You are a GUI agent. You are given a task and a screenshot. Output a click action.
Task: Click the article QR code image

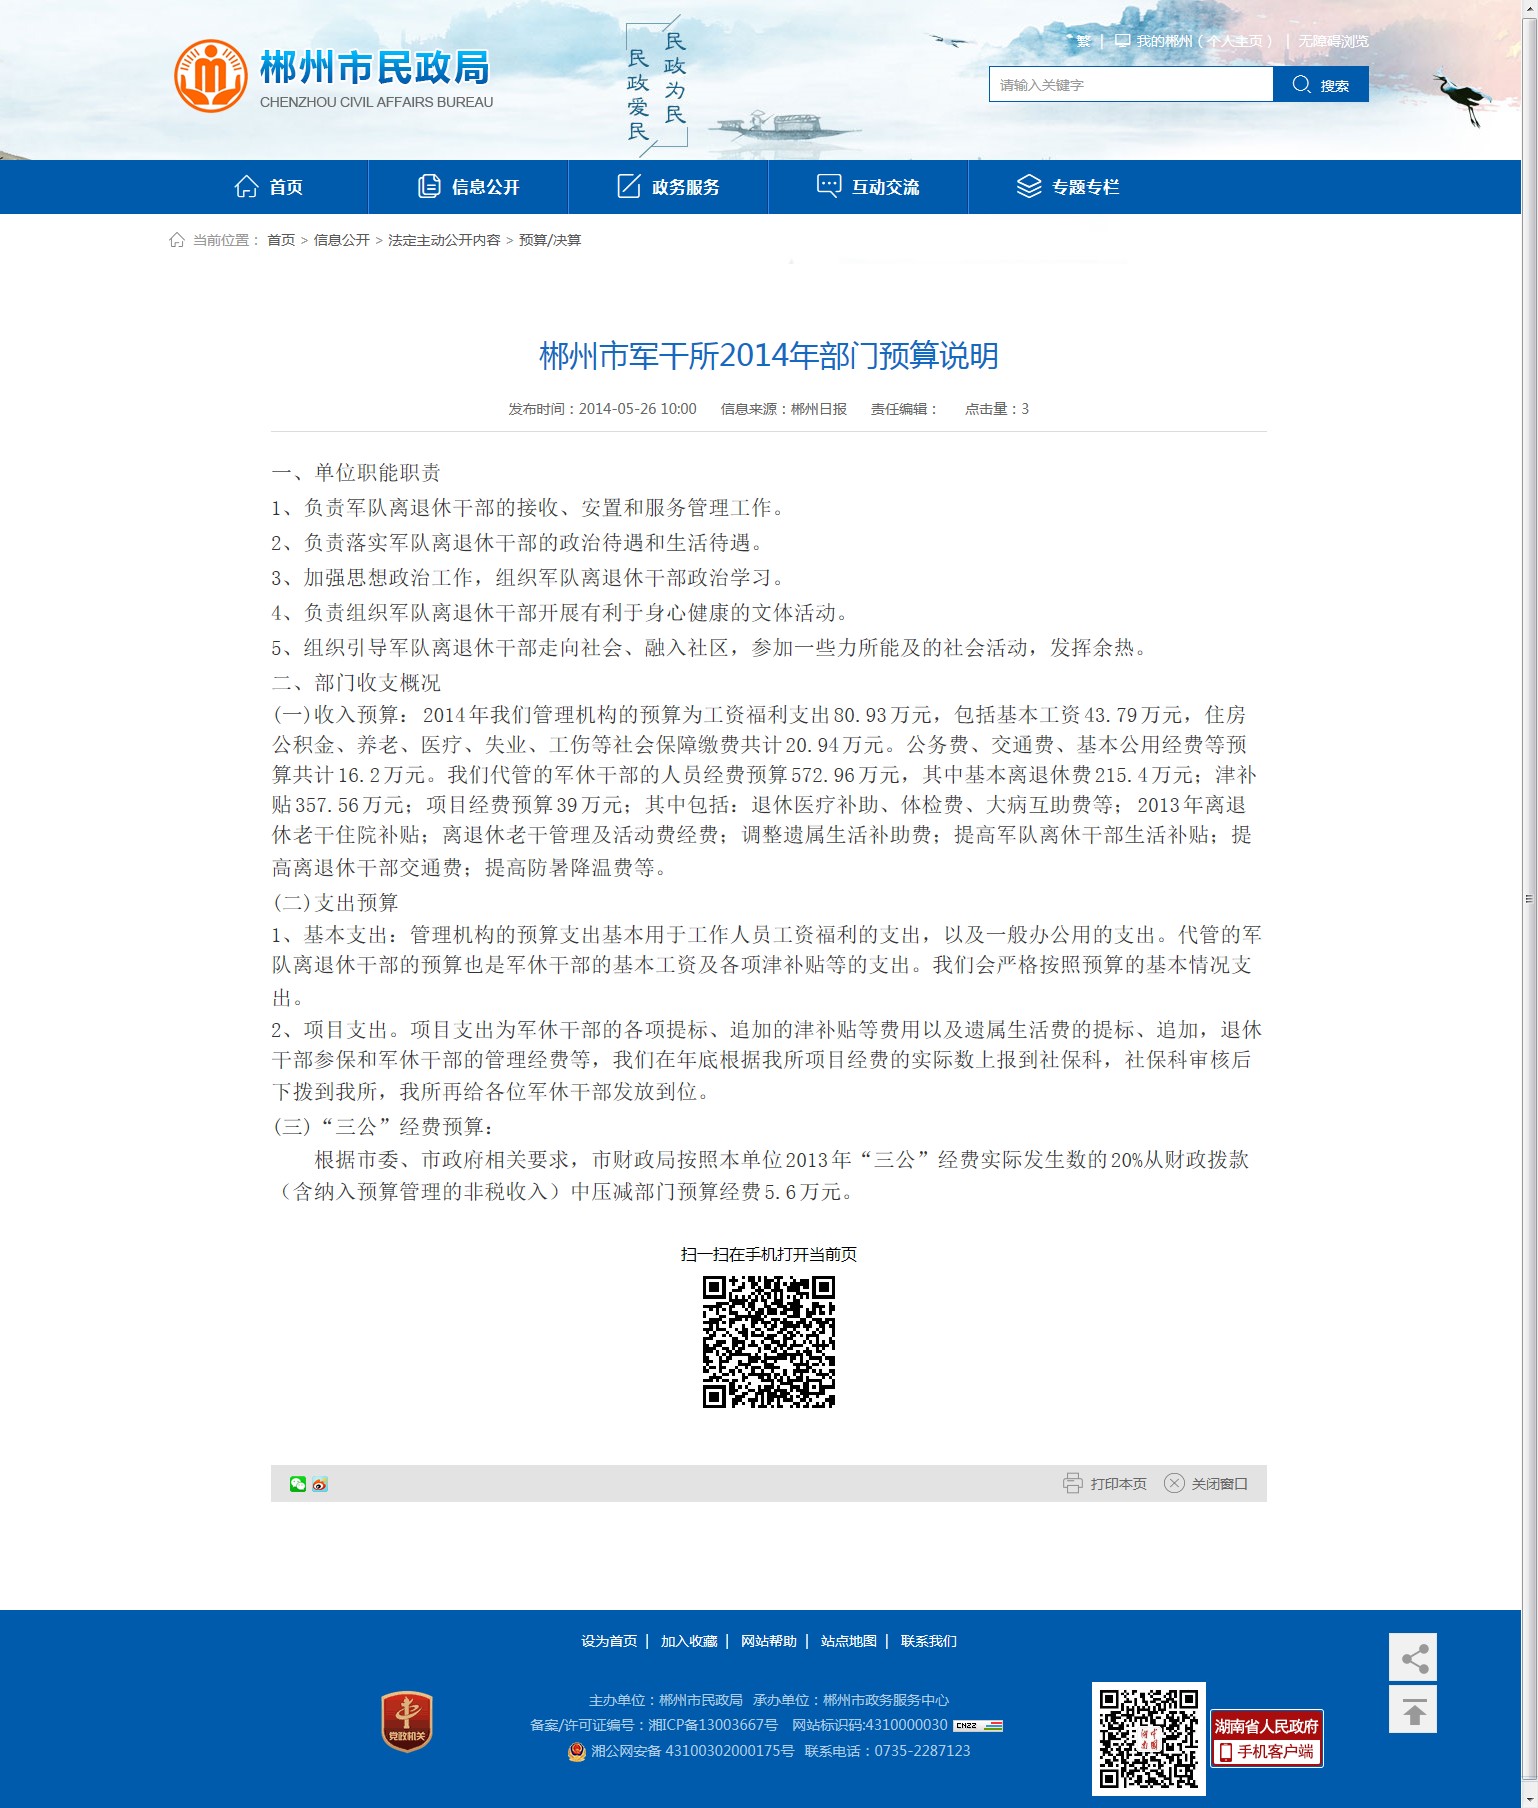click(x=769, y=1342)
